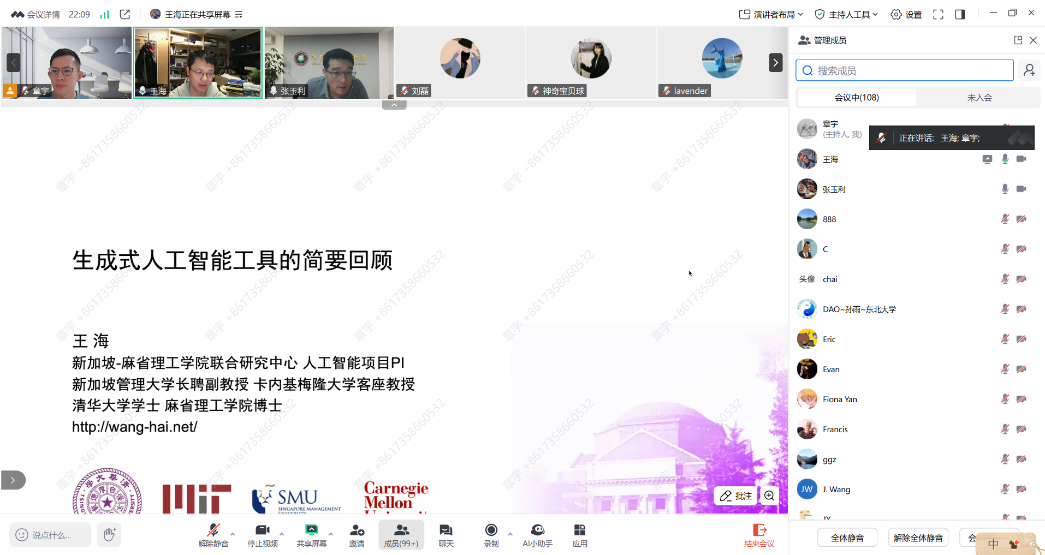Stop video using the camera icon

(262, 531)
